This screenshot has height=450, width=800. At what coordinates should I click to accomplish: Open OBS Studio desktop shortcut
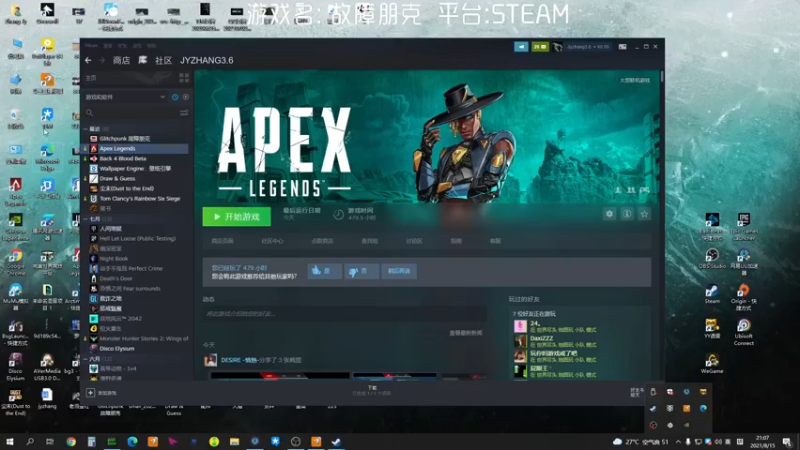712,258
